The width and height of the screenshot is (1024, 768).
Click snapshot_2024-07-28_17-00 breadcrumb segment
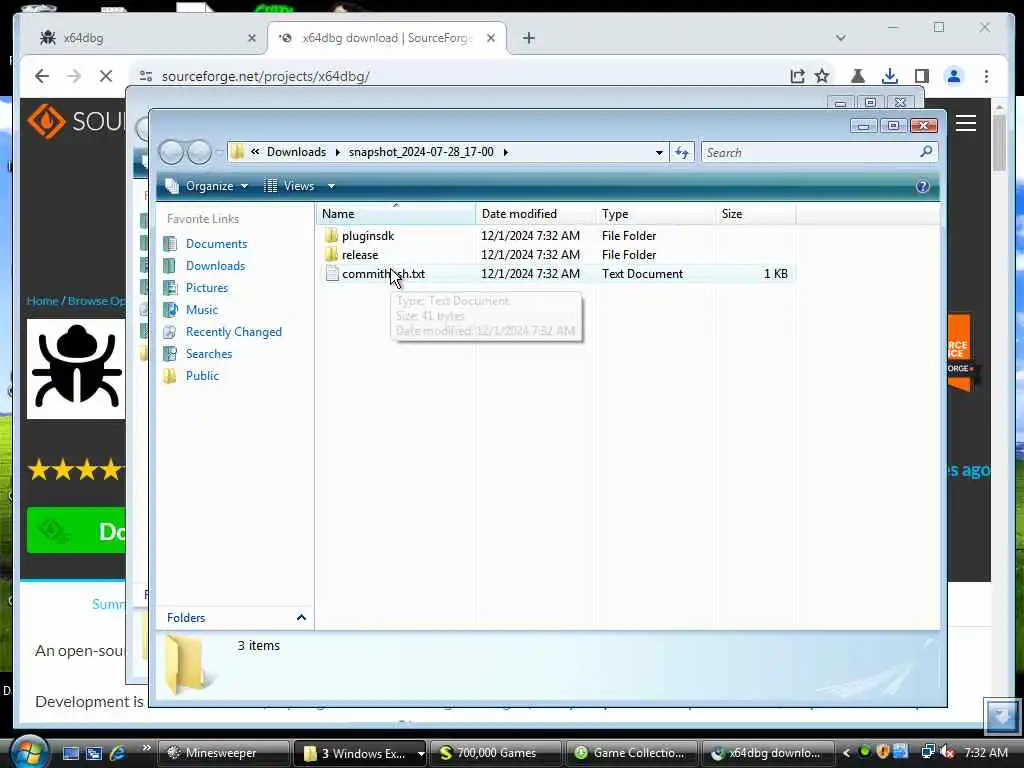point(421,152)
